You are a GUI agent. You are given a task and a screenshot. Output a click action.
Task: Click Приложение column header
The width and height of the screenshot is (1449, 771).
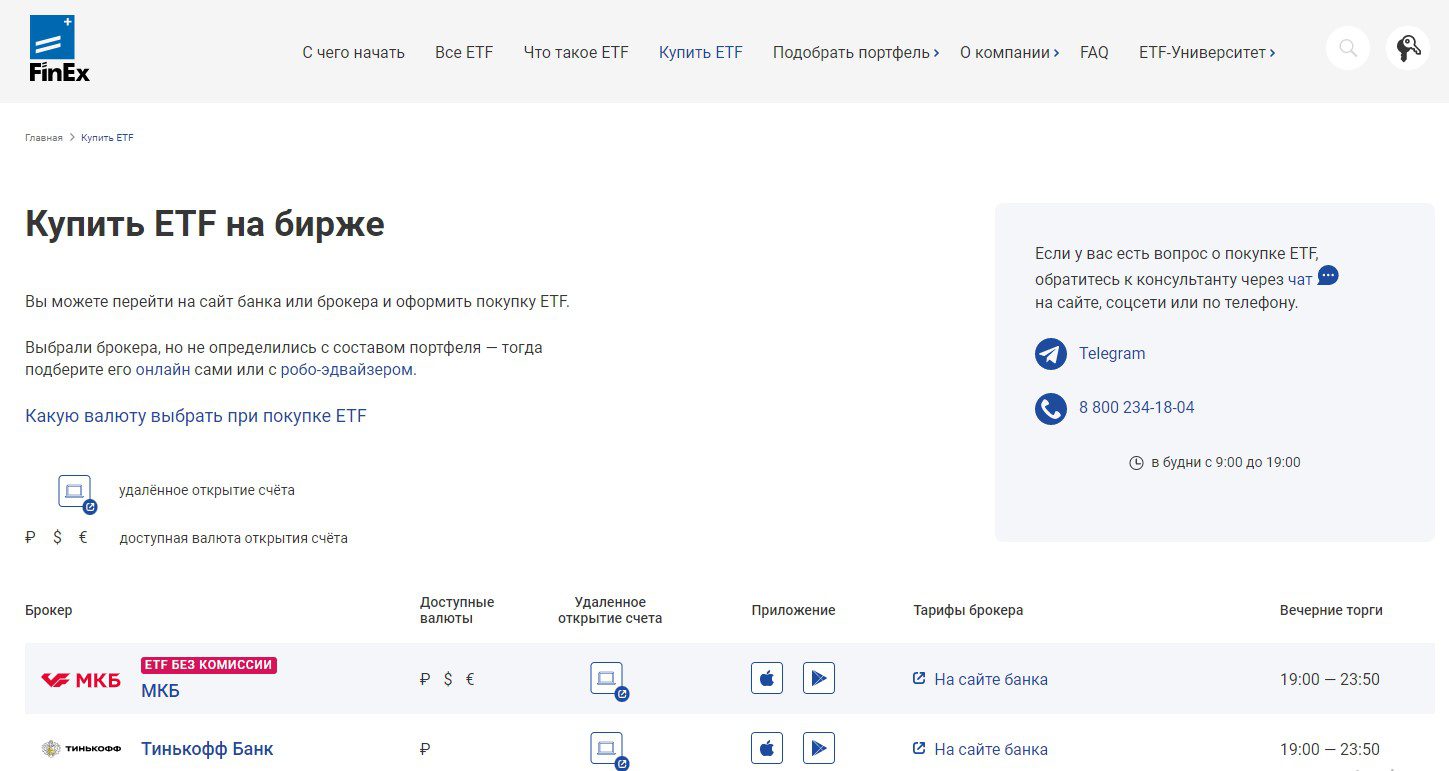[x=793, y=610]
